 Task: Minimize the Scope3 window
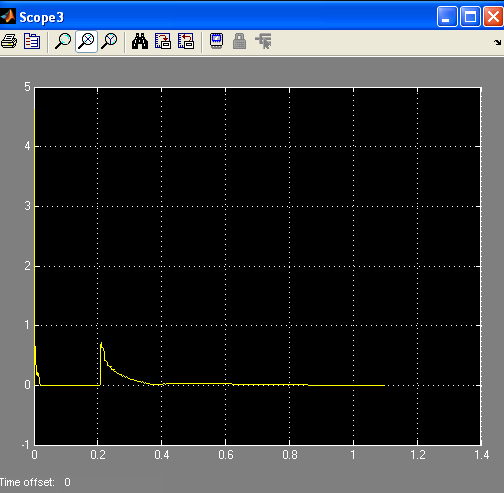[x=447, y=16]
